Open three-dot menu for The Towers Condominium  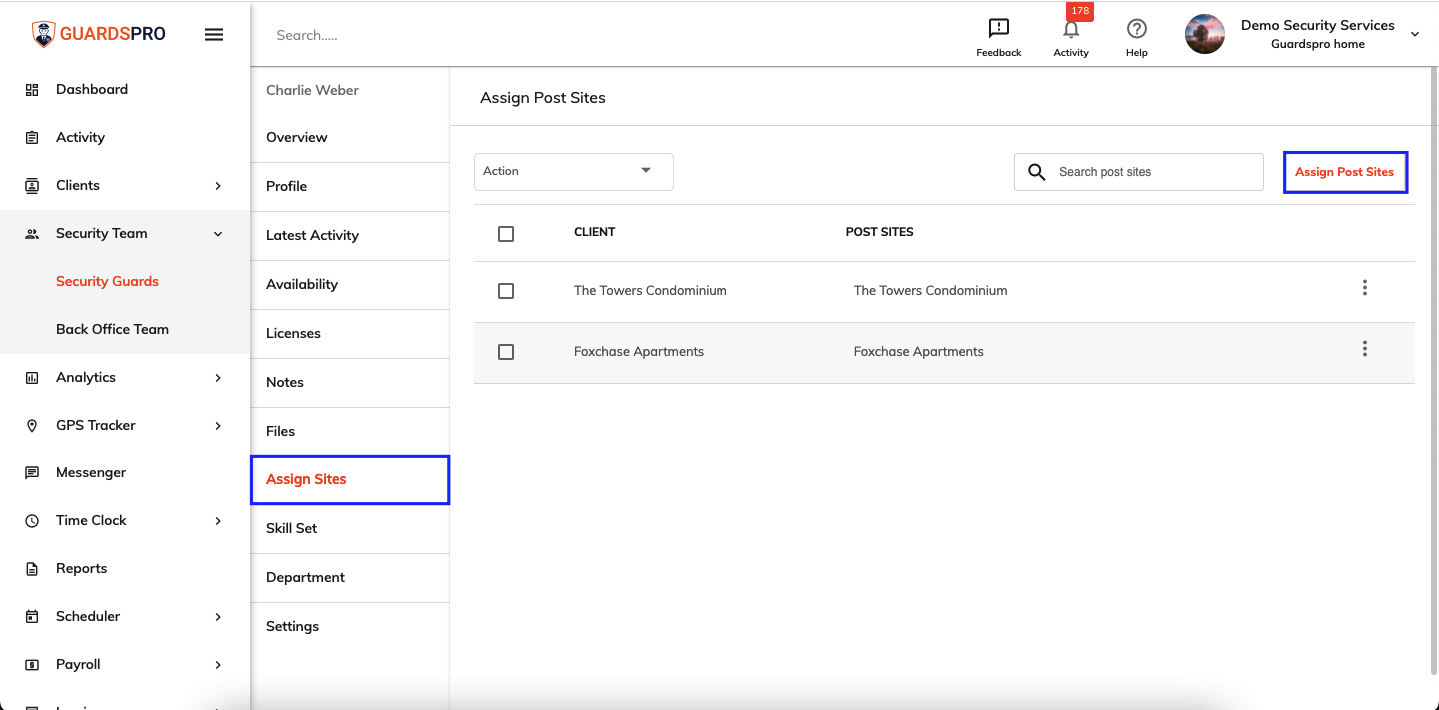pos(1364,288)
